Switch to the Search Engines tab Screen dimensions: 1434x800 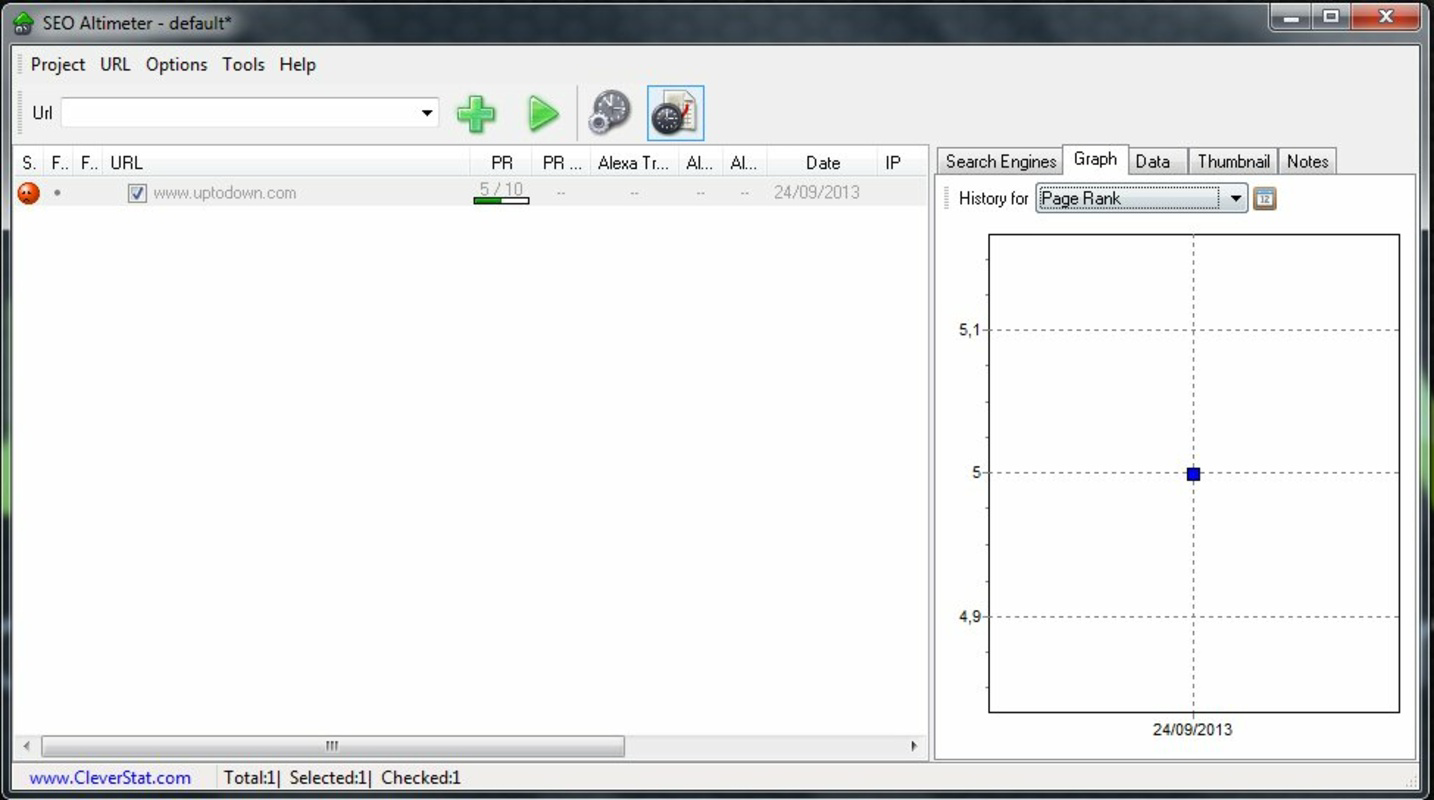pos(1000,161)
